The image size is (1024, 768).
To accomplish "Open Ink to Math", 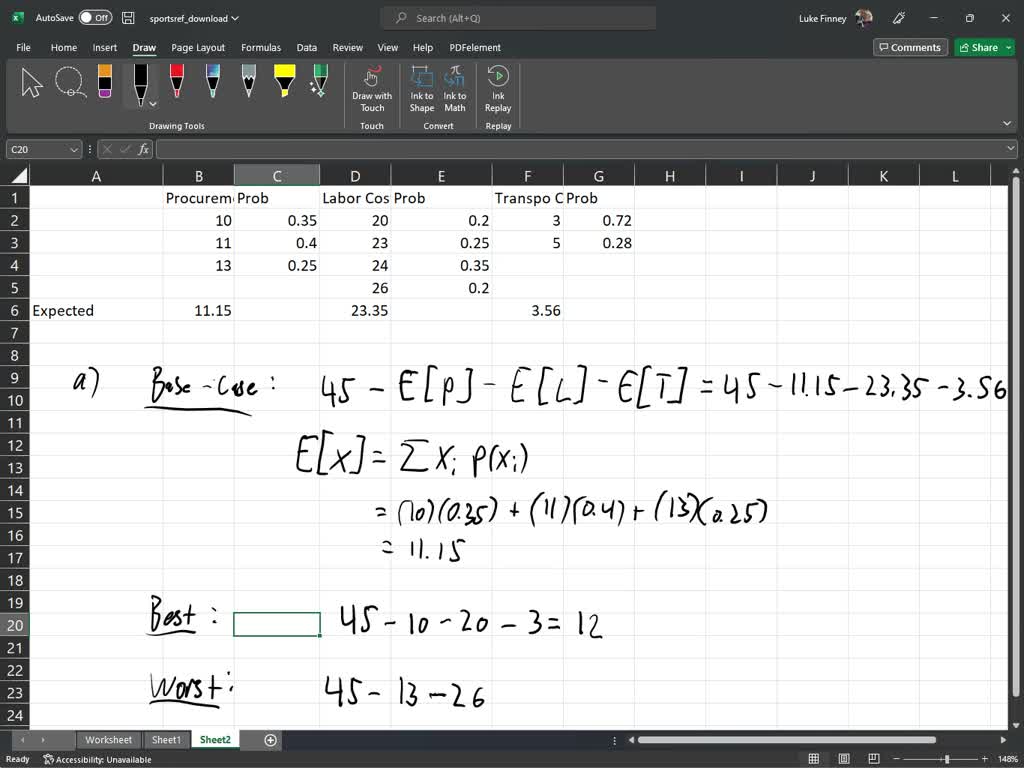I will click(455, 89).
